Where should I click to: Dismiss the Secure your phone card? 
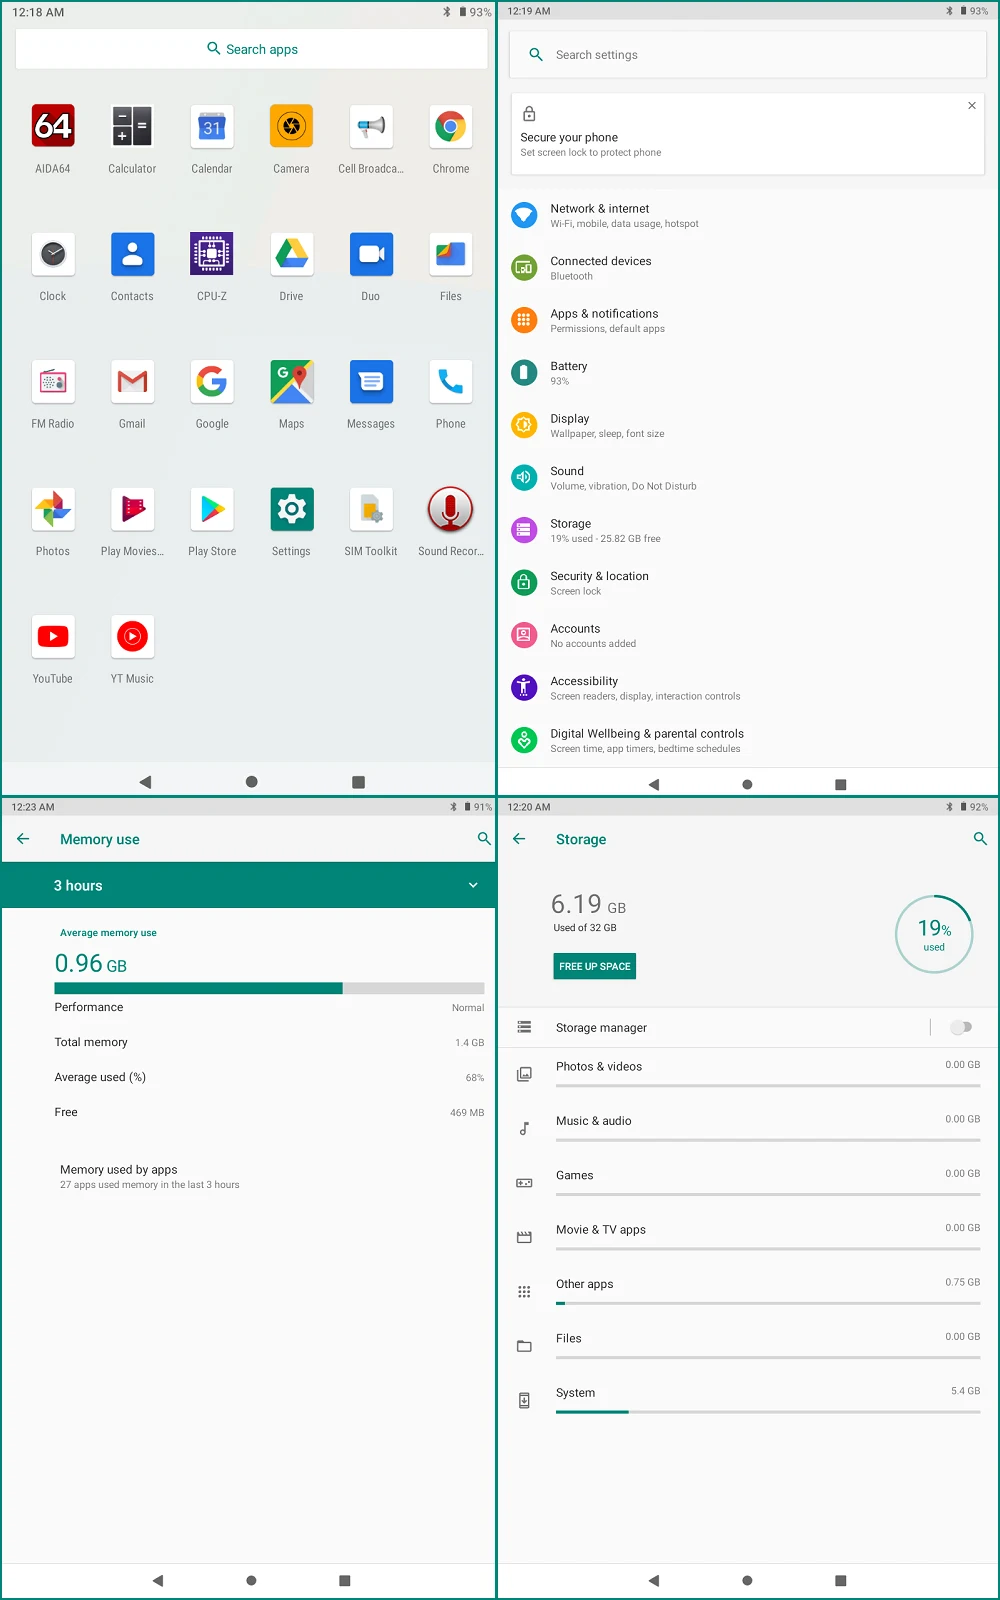972,105
